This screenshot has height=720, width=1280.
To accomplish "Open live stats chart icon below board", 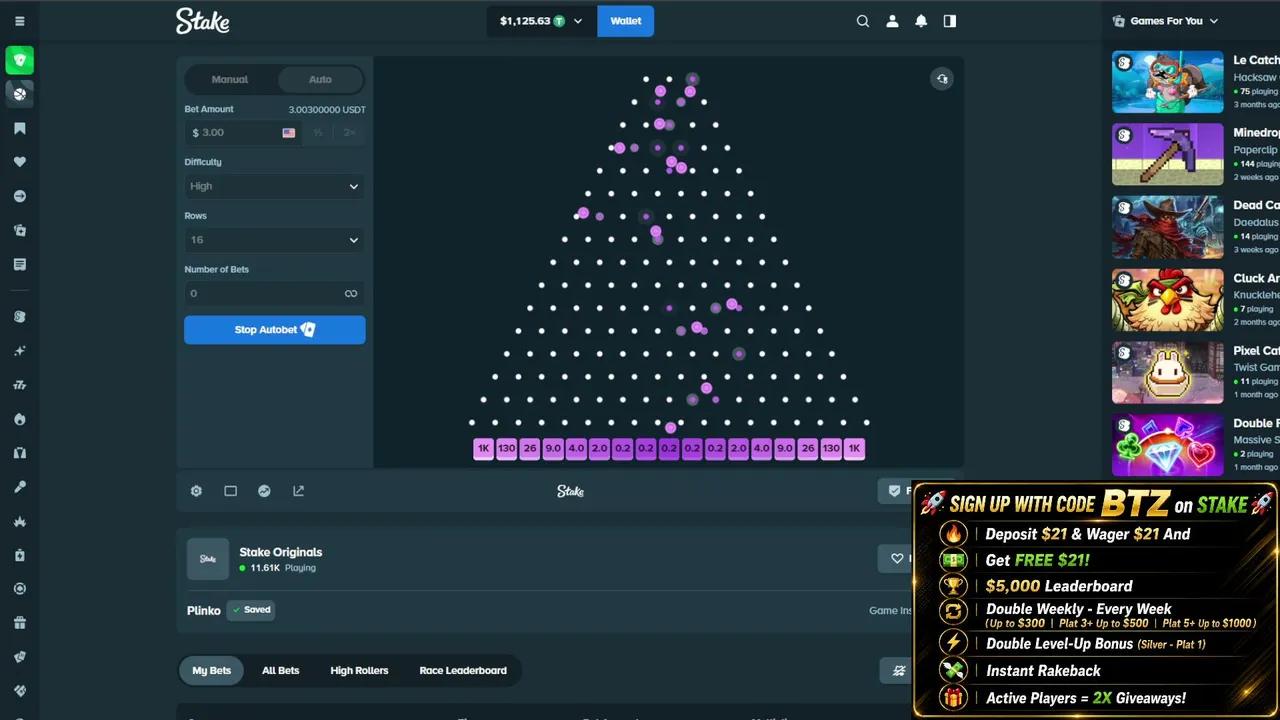I will click(264, 491).
